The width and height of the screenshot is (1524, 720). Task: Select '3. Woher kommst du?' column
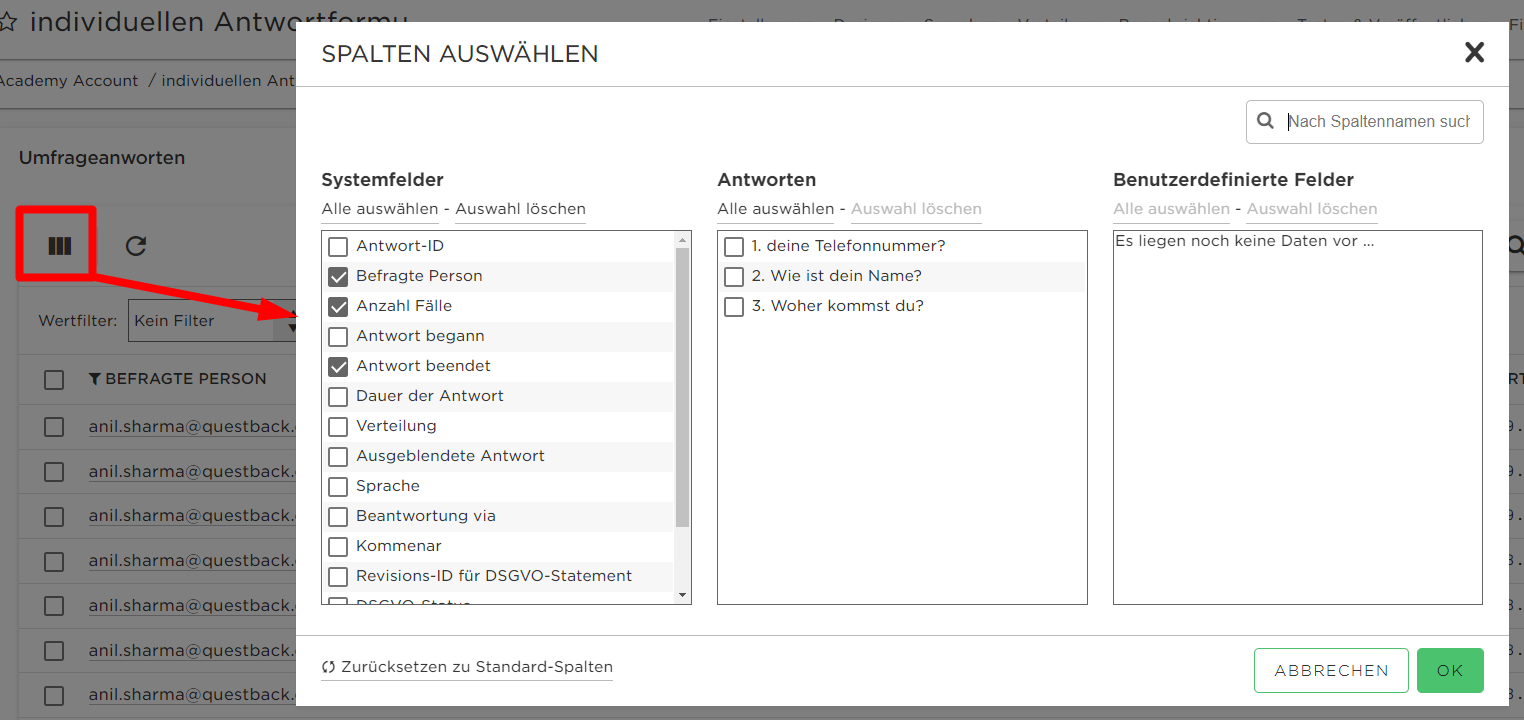pos(734,307)
